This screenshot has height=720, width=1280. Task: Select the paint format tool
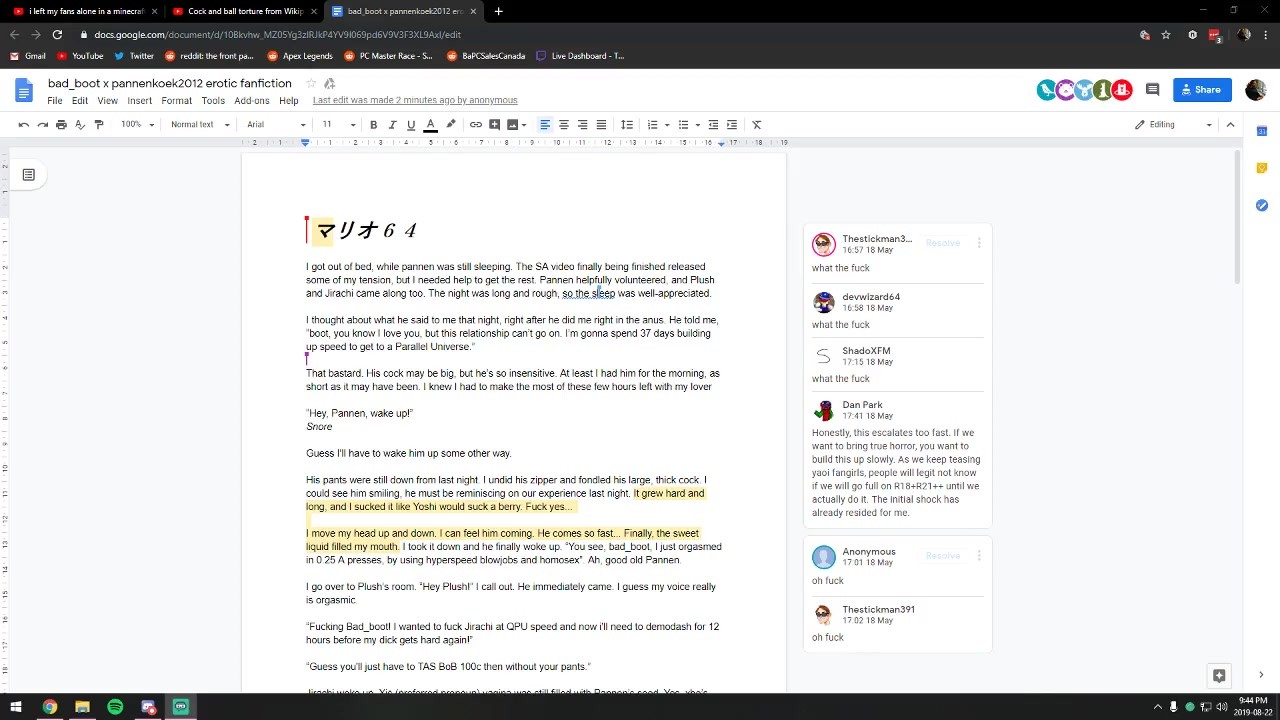pos(99,125)
